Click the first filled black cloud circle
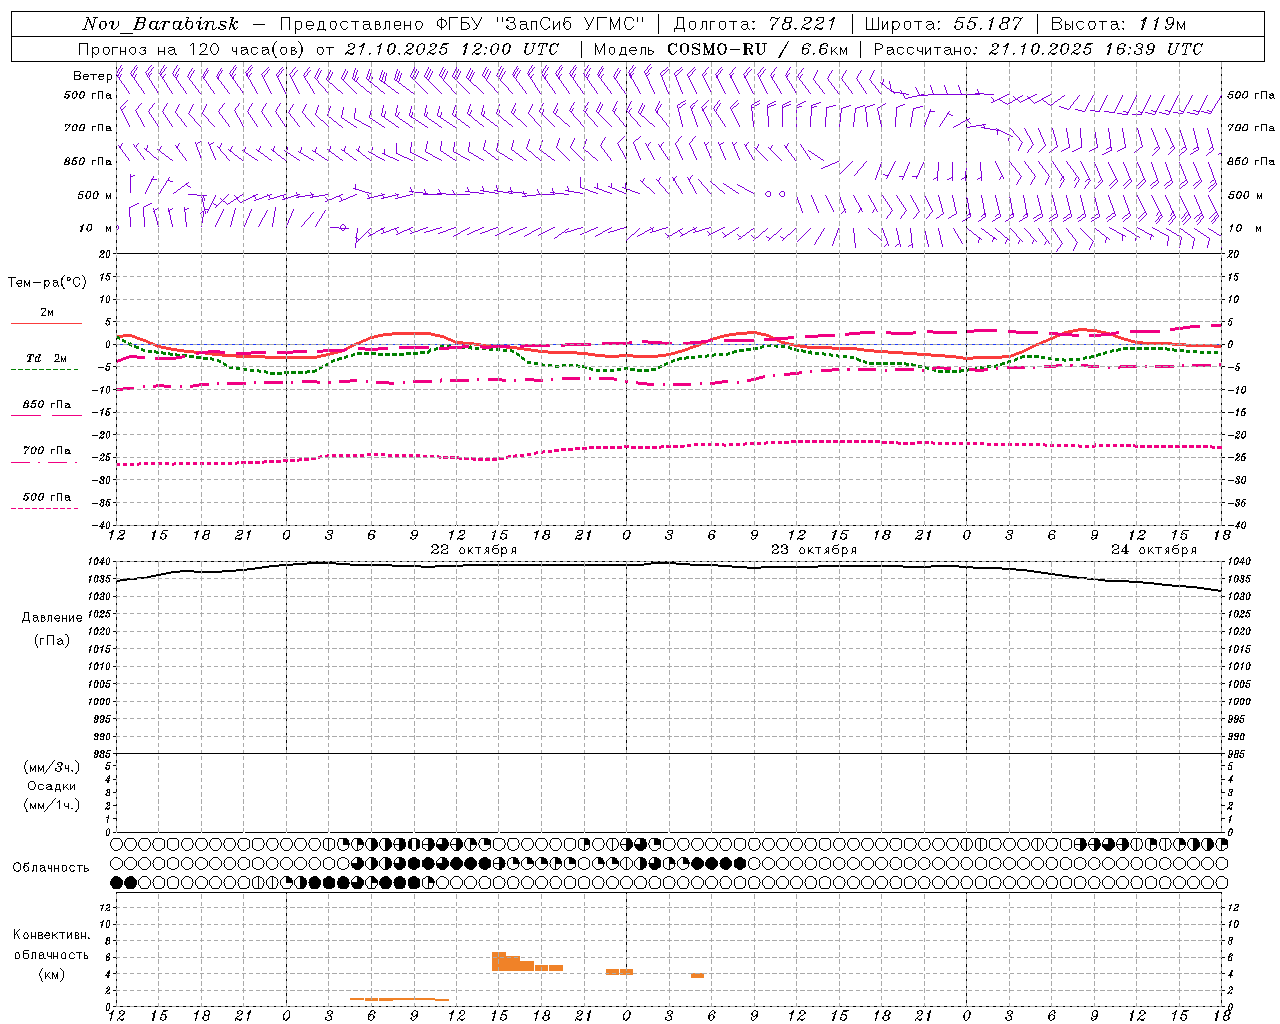 [x=116, y=882]
